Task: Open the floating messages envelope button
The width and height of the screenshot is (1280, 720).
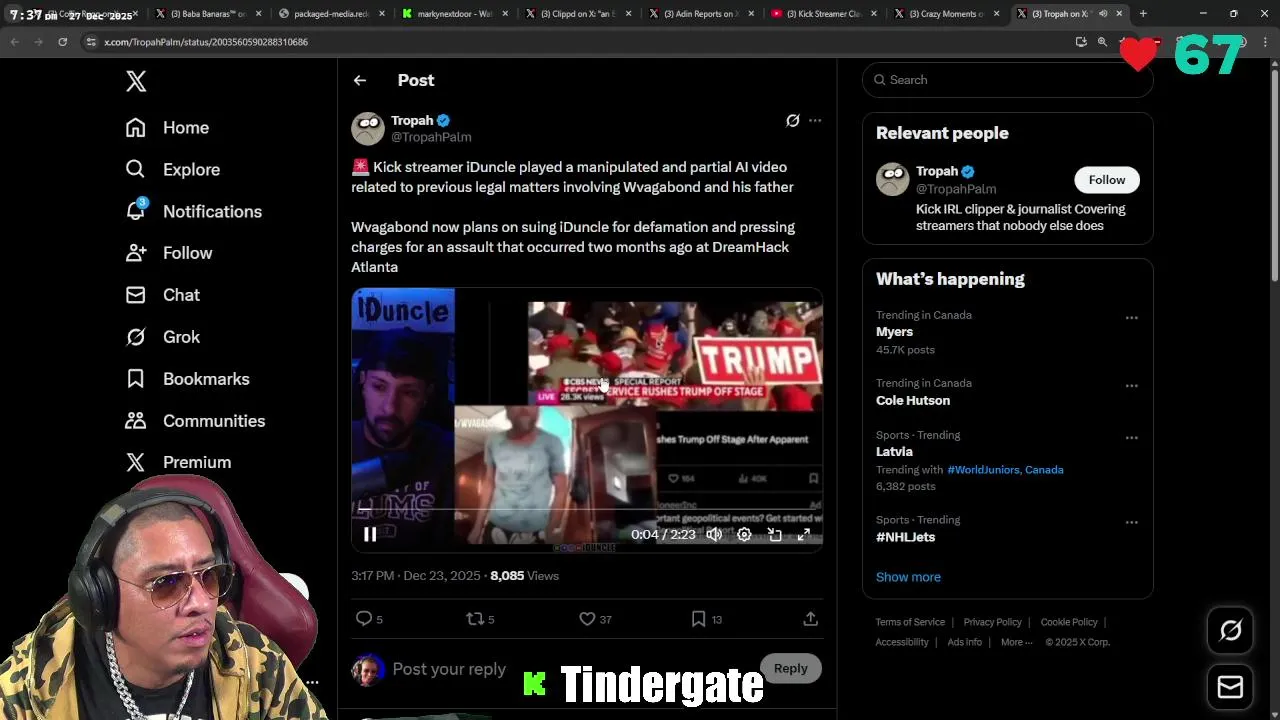Action: (x=1231, y=687)
